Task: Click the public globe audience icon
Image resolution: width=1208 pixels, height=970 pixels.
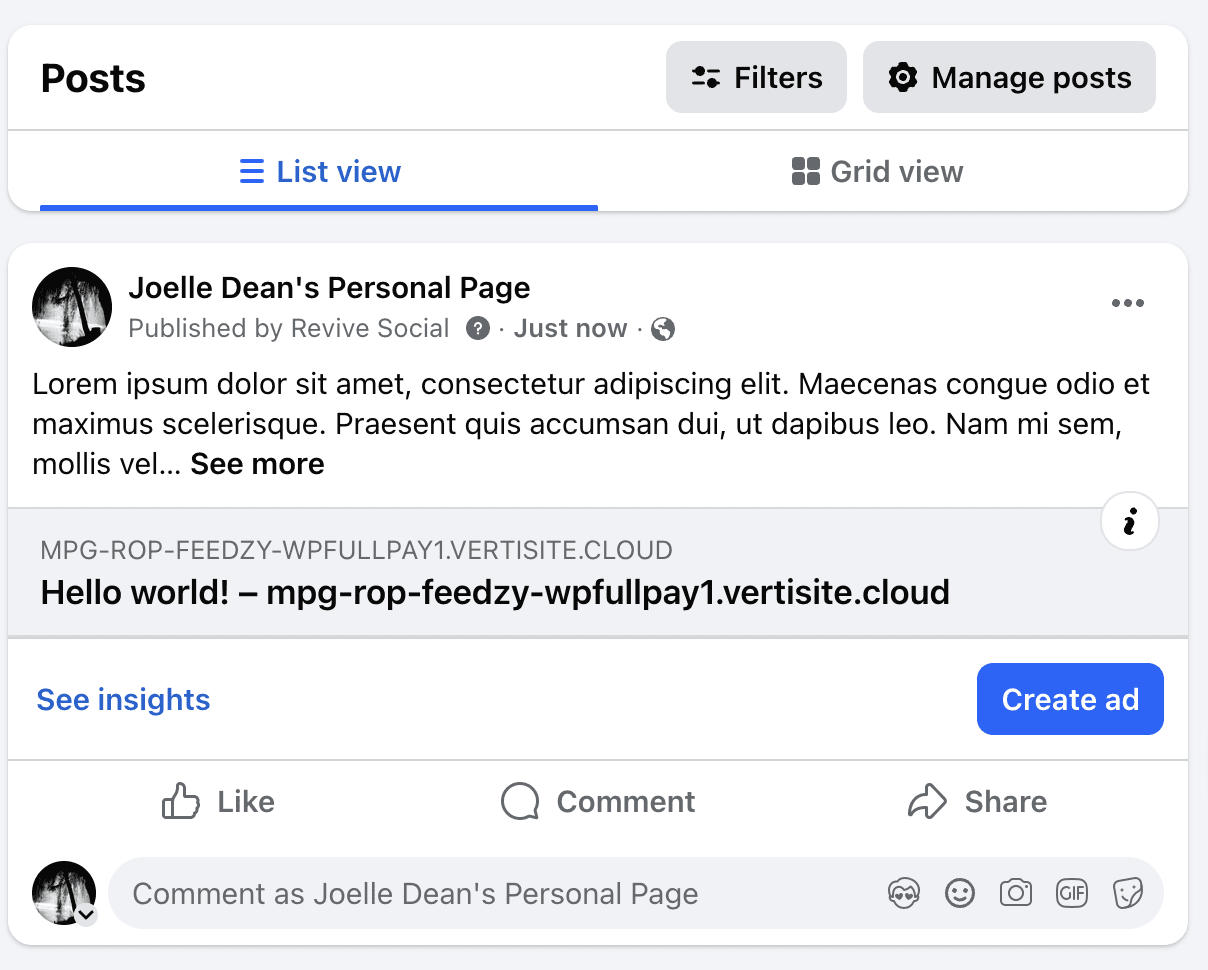Action: click(x=663, y=328)
